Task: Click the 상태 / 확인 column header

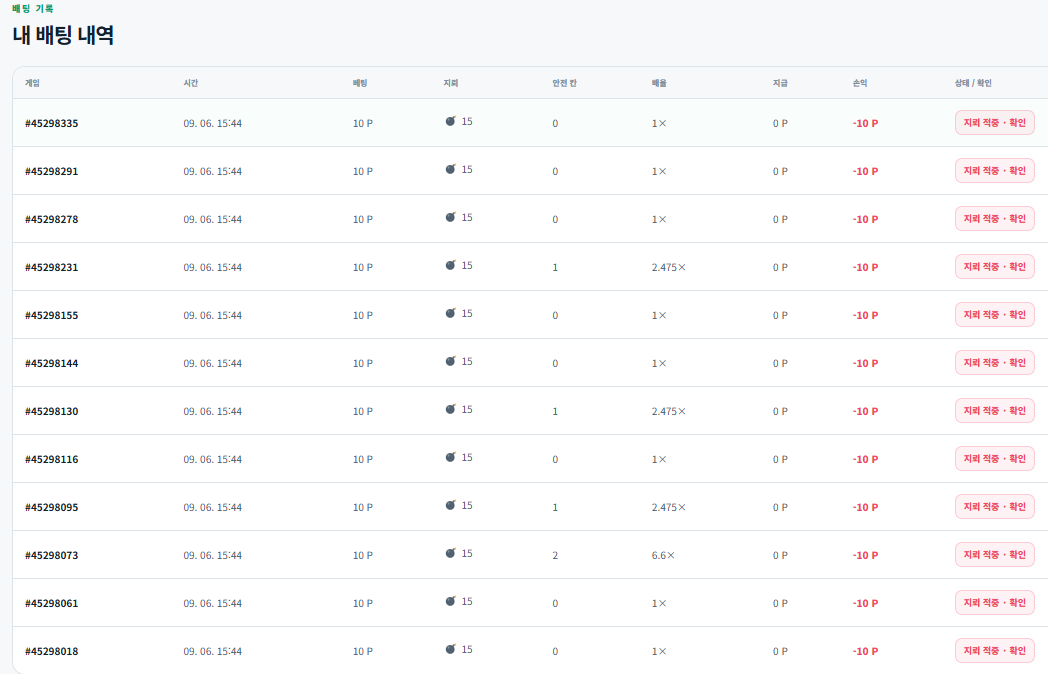Action: (973, 83)
